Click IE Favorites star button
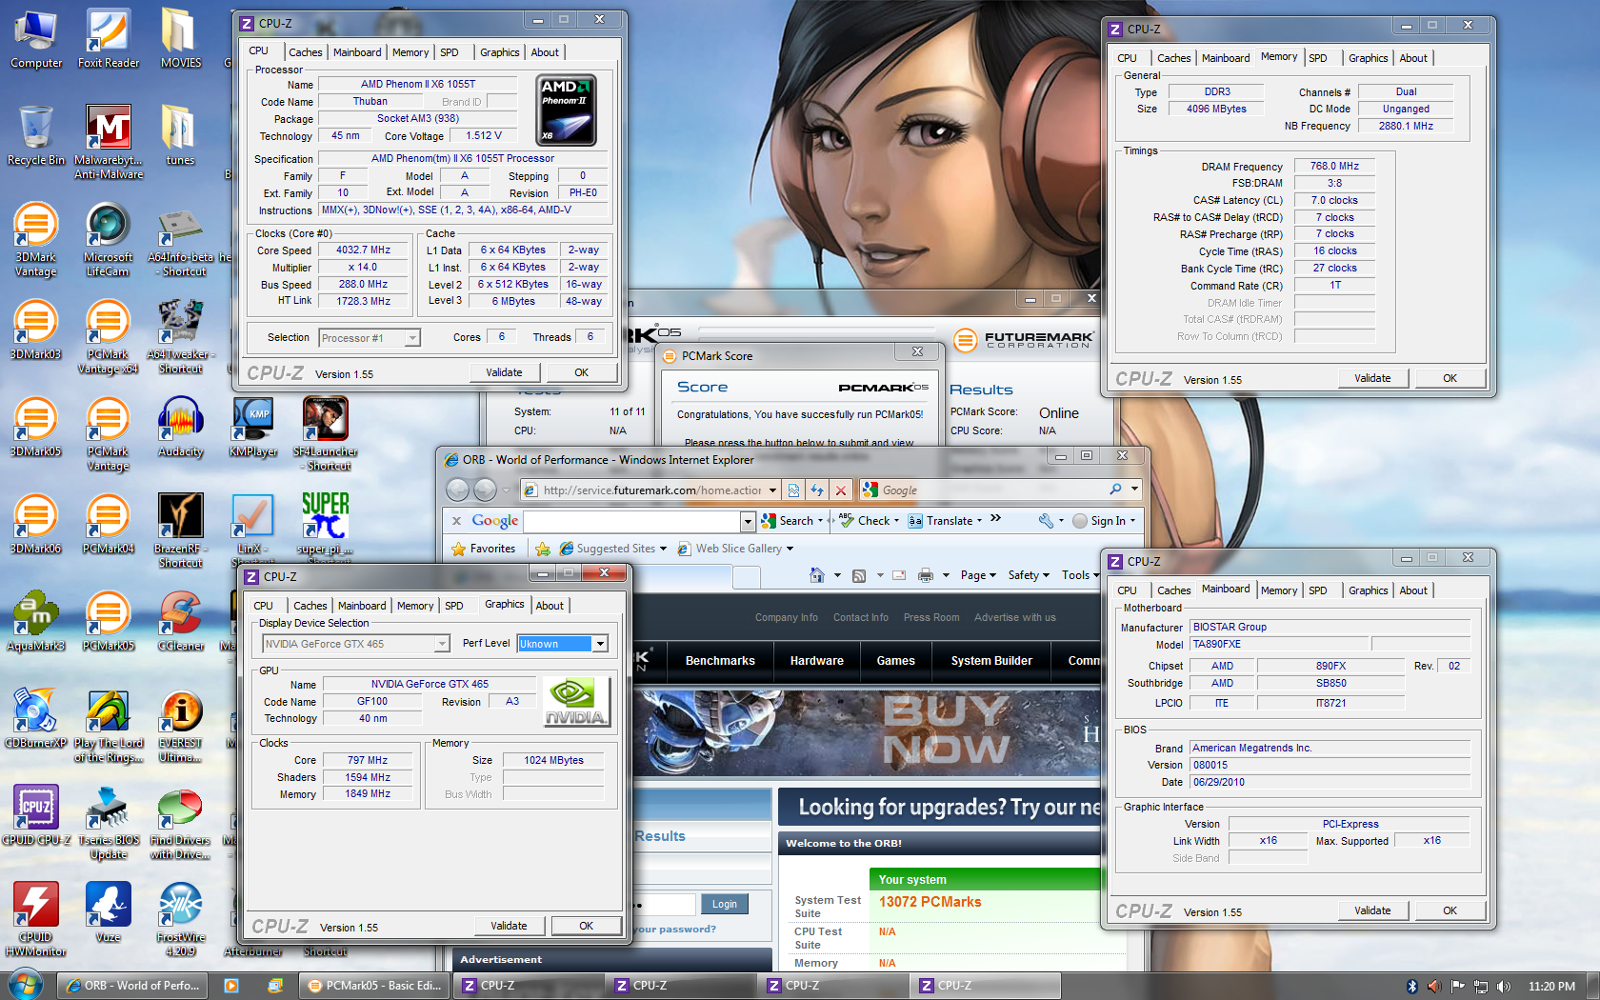1600x1000 pixels. (484, 548)
